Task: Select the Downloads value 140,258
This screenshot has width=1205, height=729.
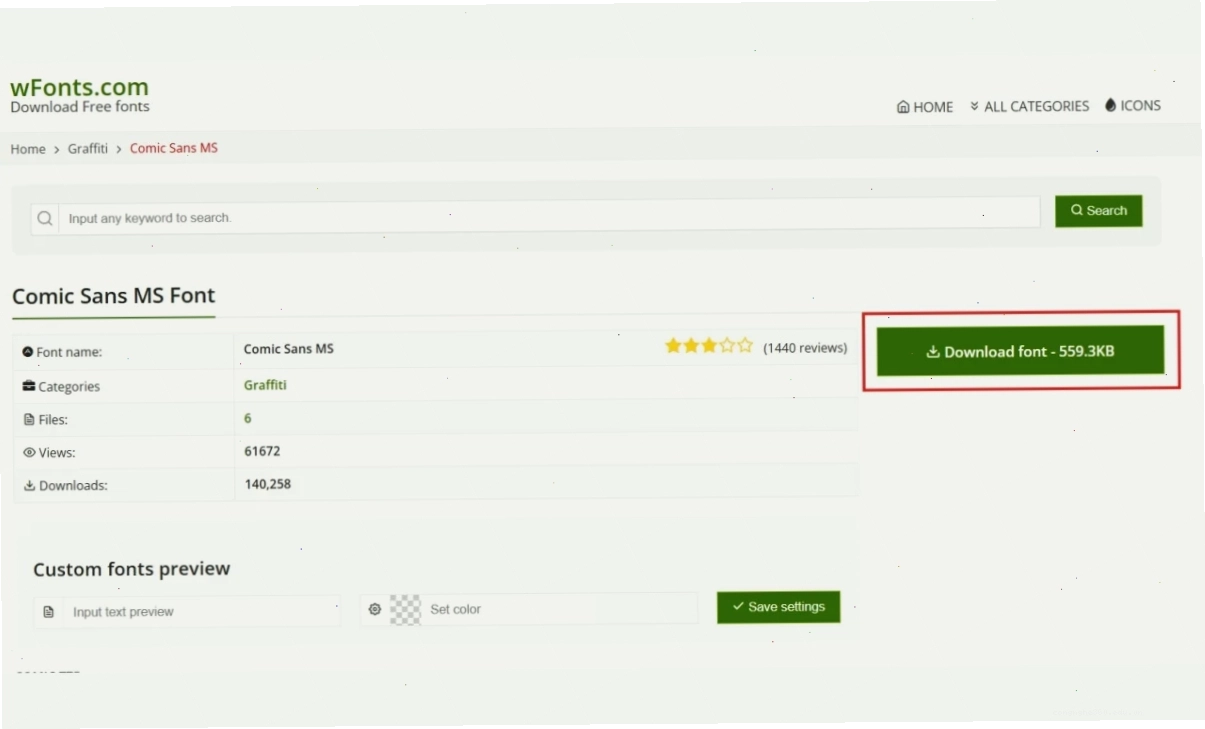Action: tap(268, 484)
